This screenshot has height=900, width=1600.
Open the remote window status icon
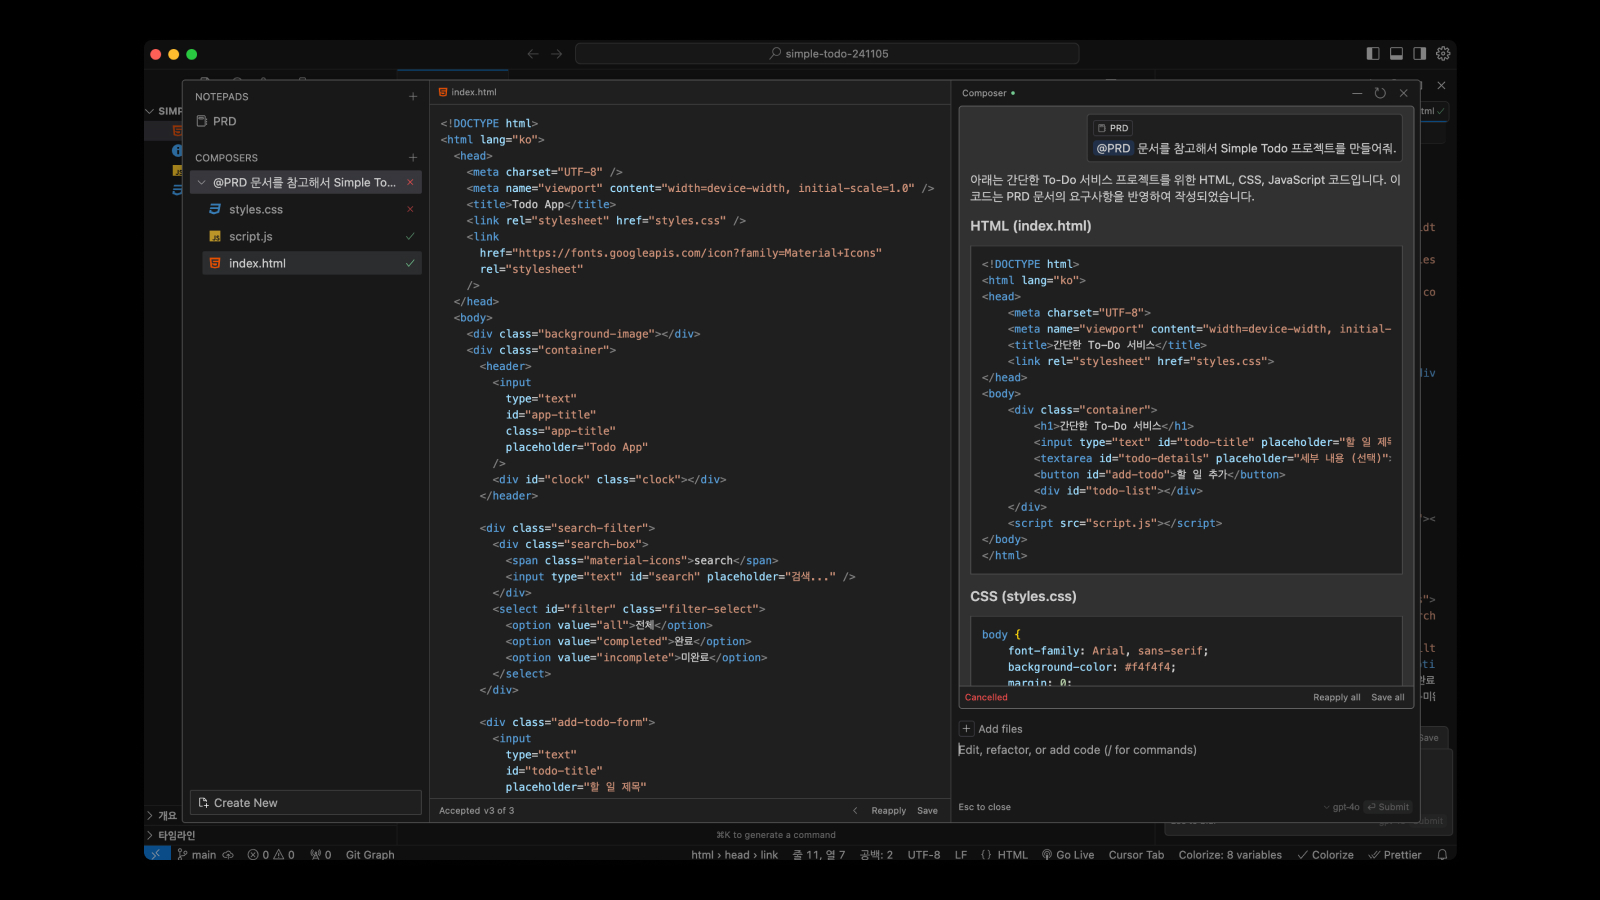pos(157,855)
